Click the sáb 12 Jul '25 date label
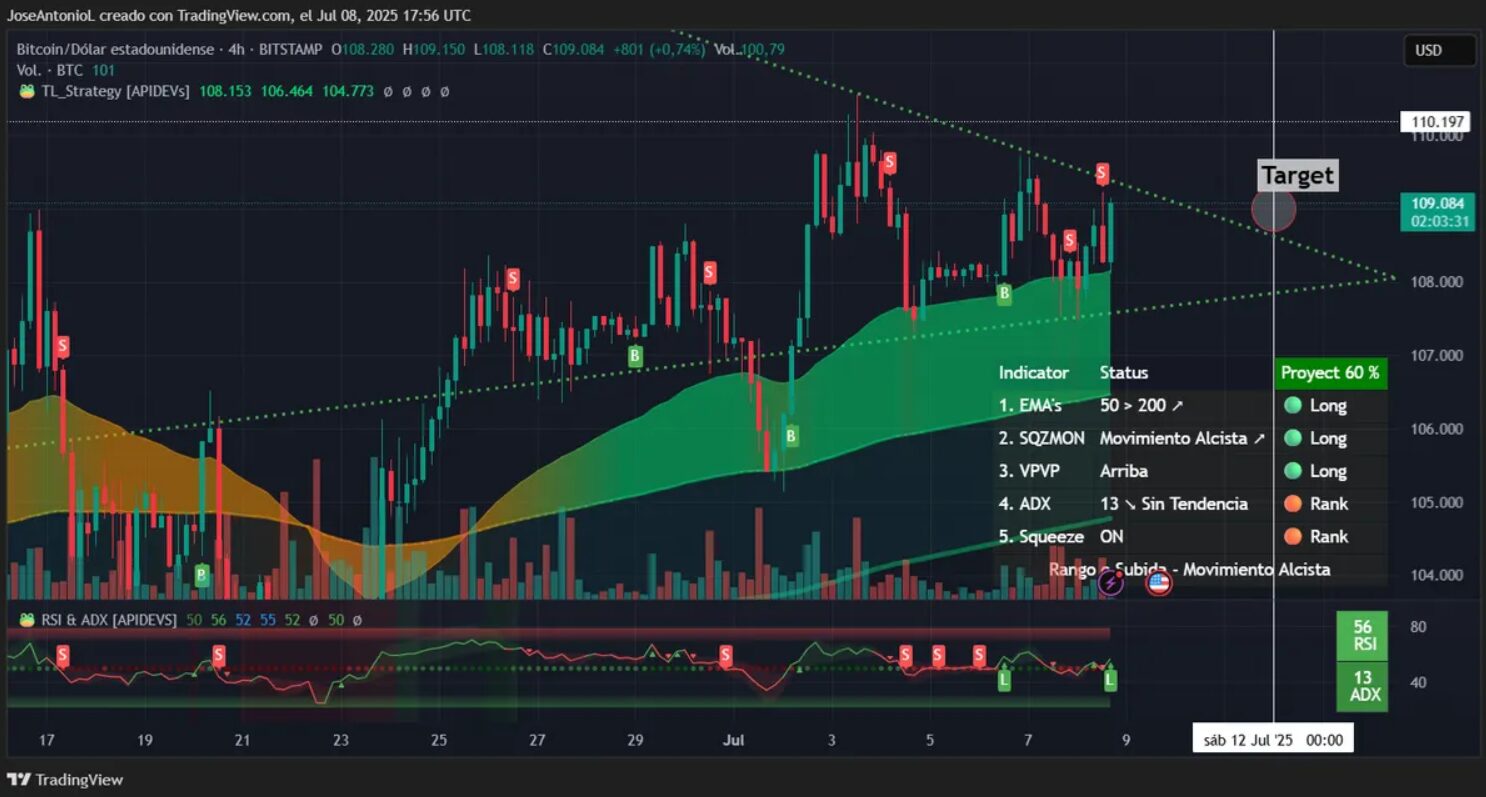Screen dimensions: 1486x797 [x=1273, y=740]
